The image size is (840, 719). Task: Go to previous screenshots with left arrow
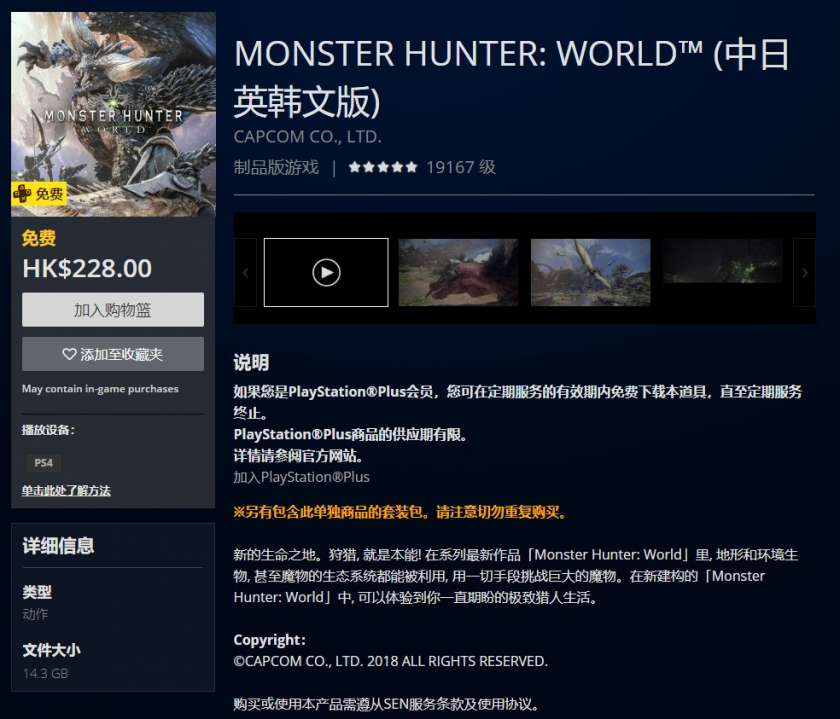pyautogui.click(x=245, y=273)
